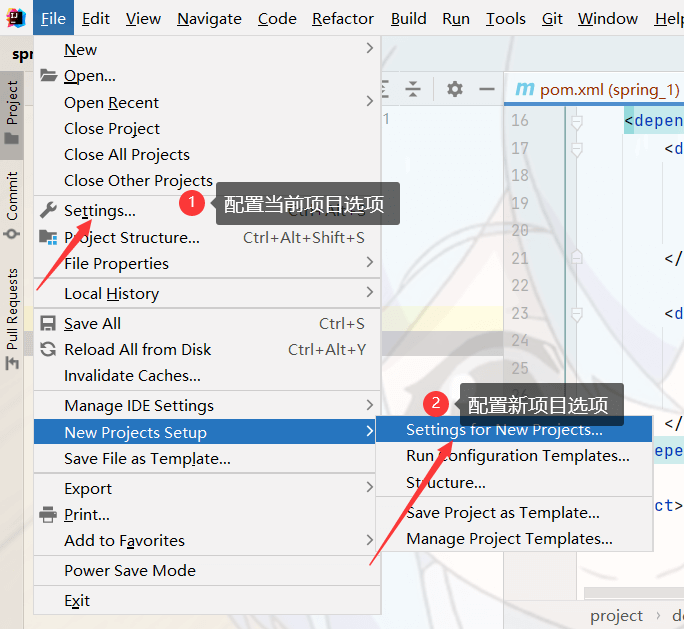684x629 pixels.
Task: Toggle the fold marker on line 21
Action: point(577,256)
